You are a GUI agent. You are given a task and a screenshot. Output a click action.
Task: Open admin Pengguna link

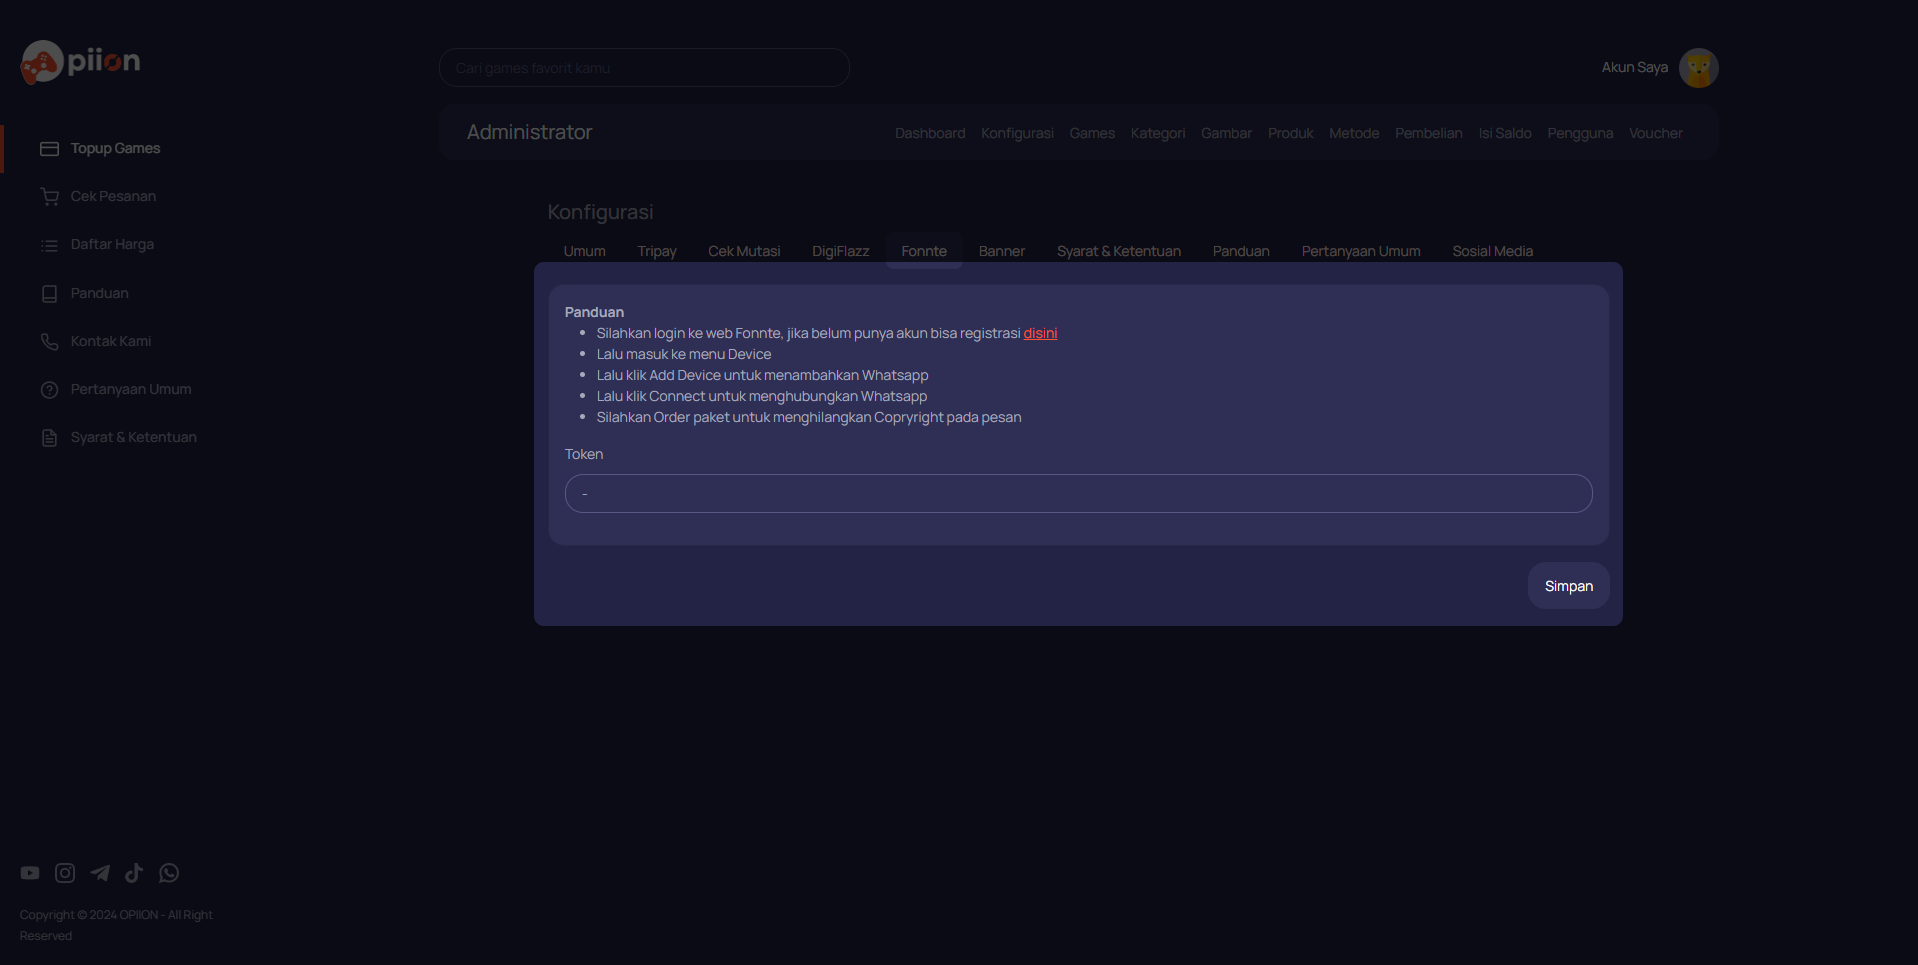(1580, 133)
